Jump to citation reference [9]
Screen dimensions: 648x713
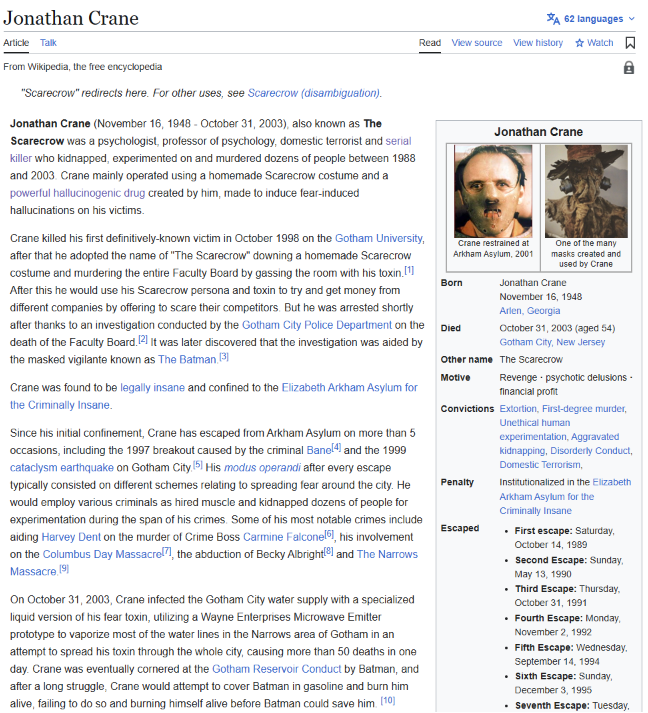click(x=64, y=568)
